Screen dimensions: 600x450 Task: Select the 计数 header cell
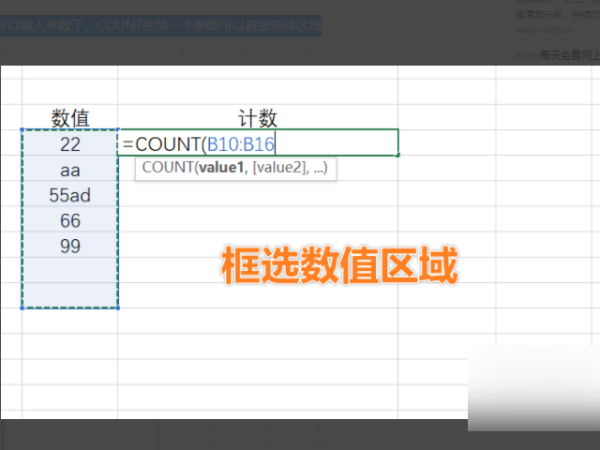[258, 117]
